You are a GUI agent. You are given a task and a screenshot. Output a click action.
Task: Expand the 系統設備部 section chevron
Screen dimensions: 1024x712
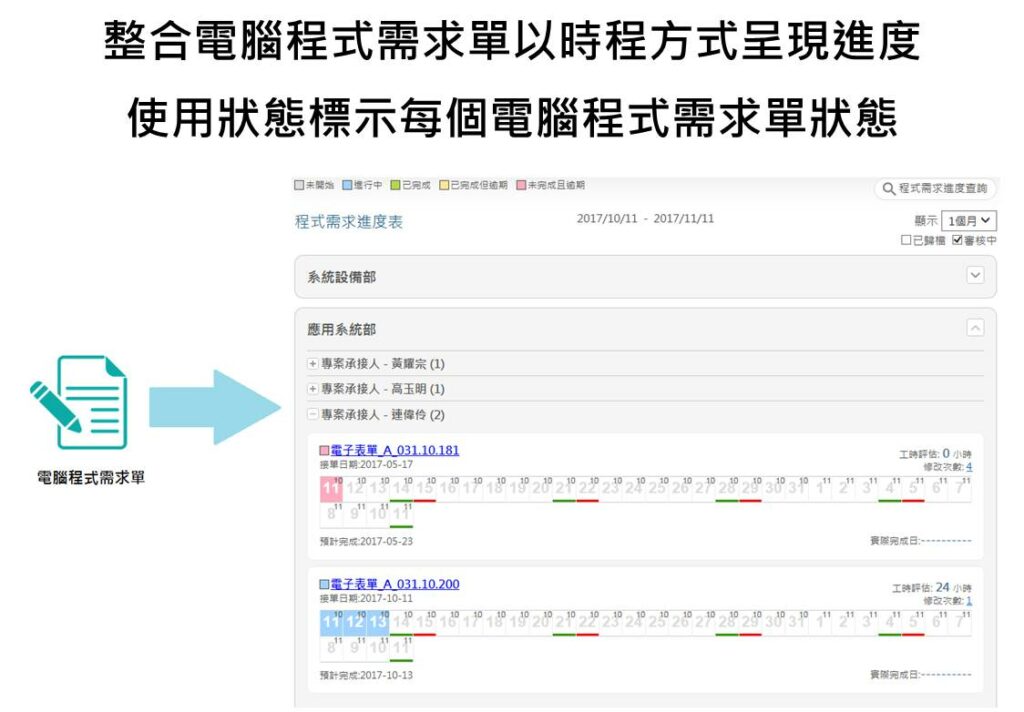(975, 276)
